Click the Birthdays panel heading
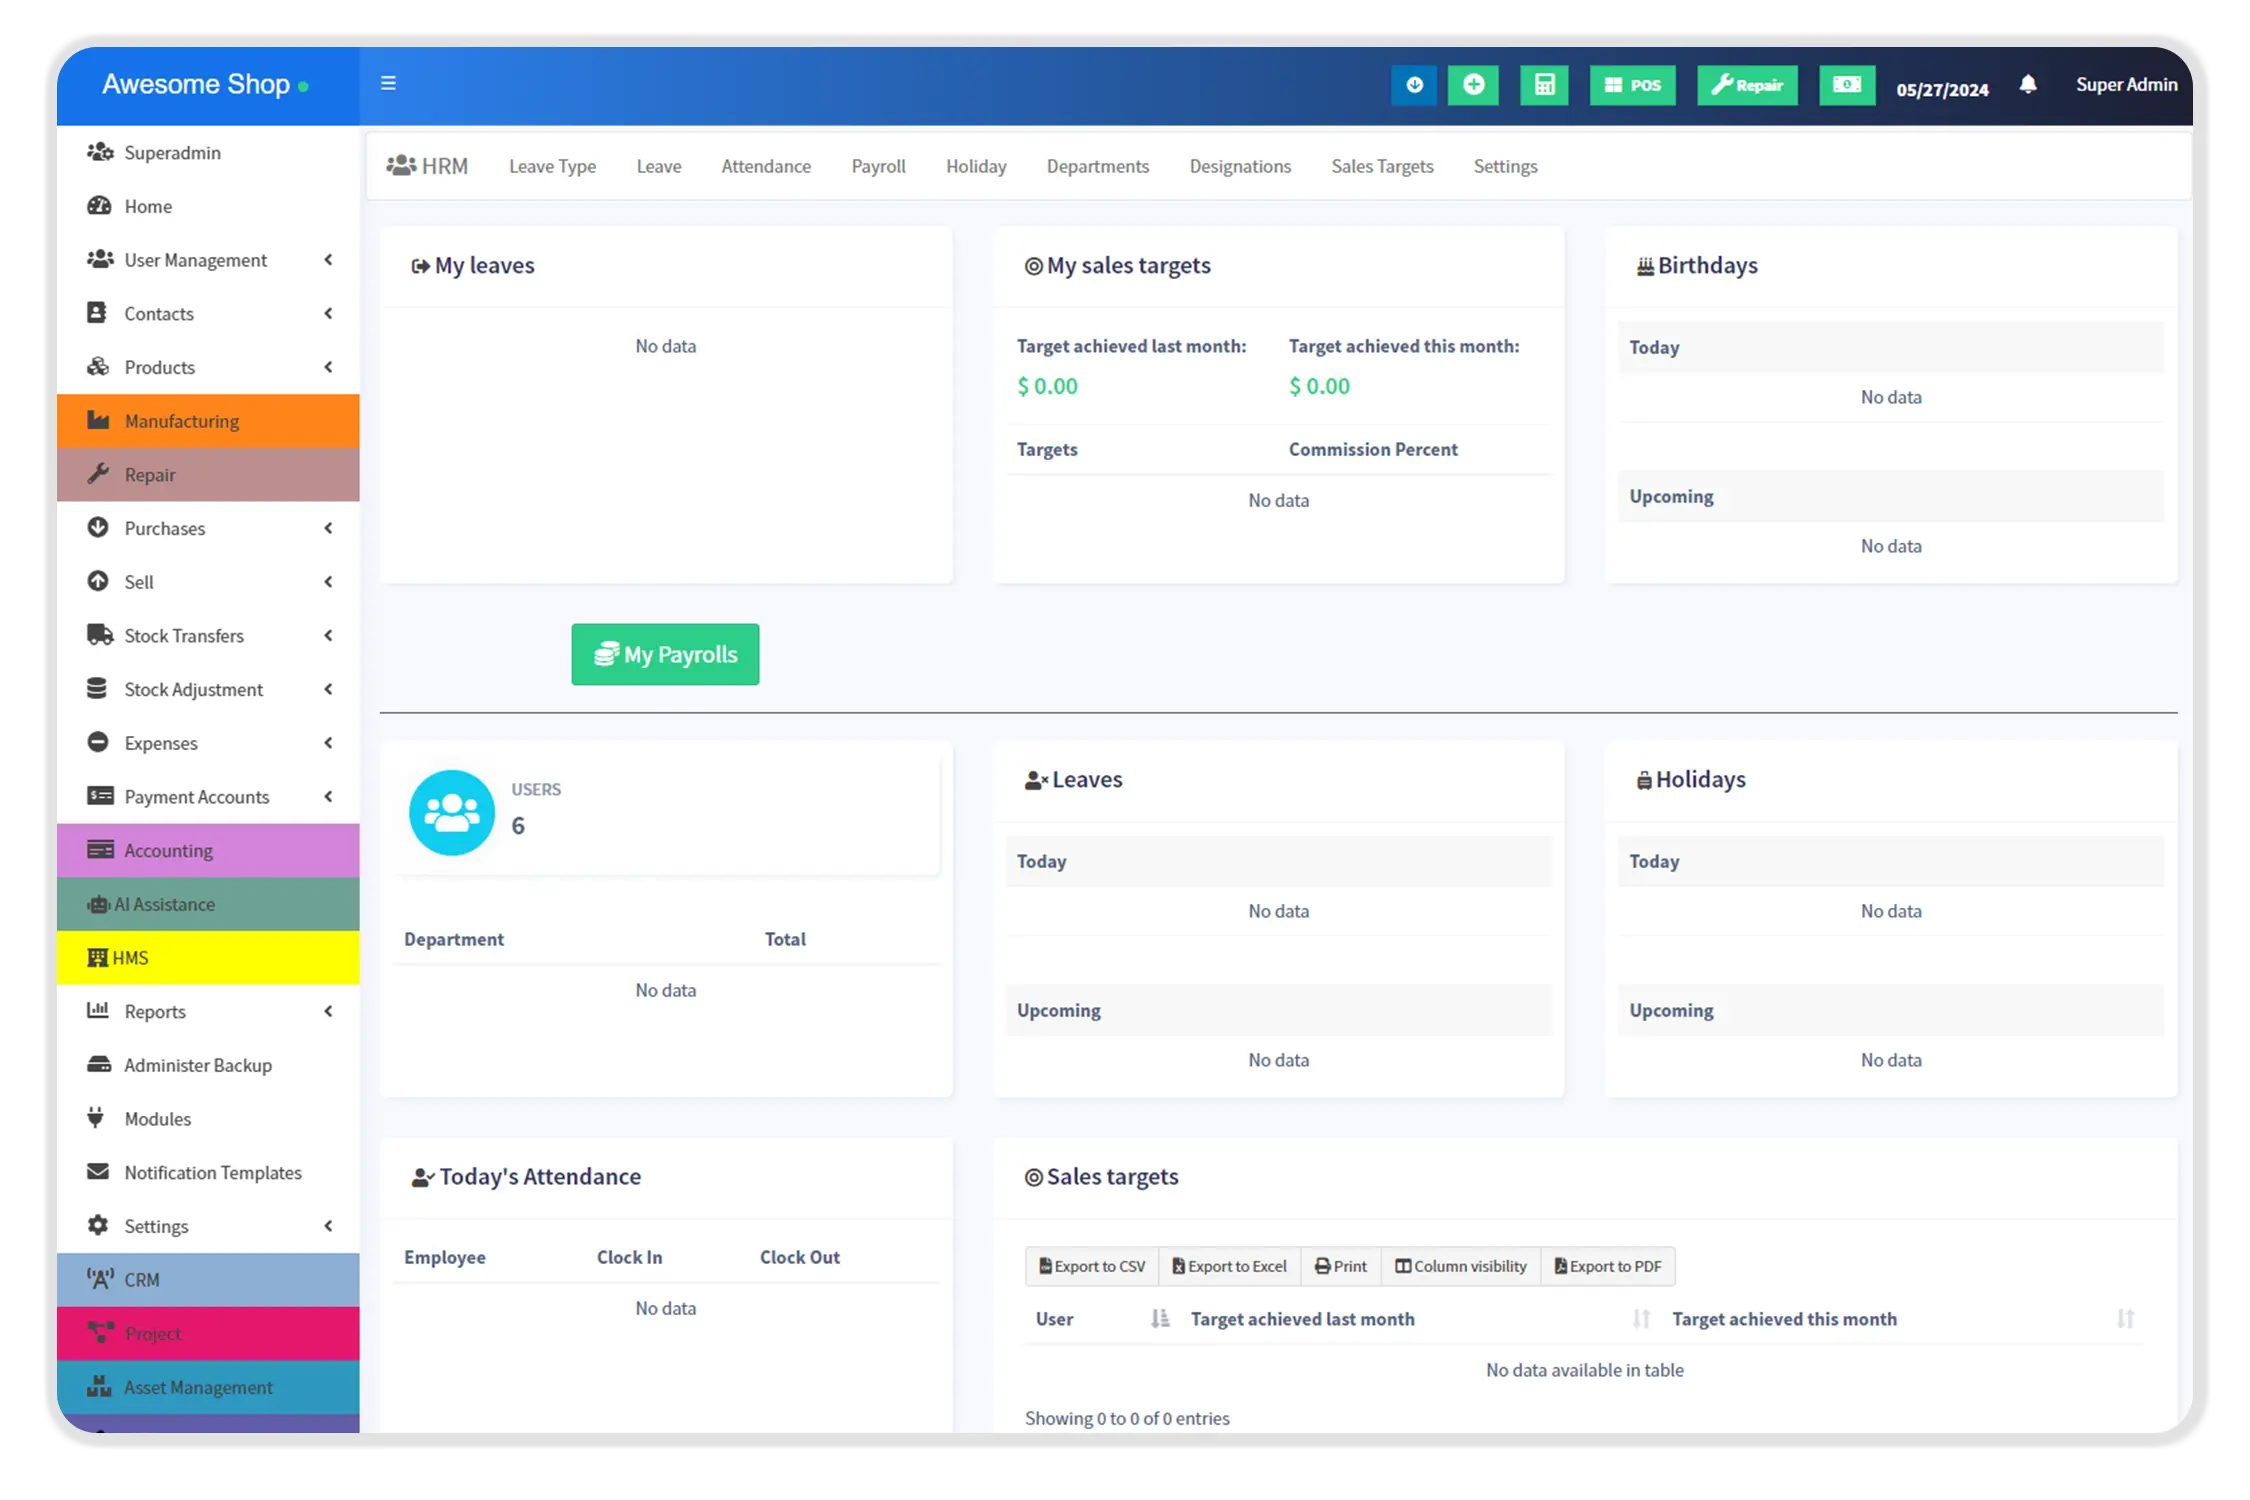This screenshot has height=1500, width=2250. [x=1696, y=266]
